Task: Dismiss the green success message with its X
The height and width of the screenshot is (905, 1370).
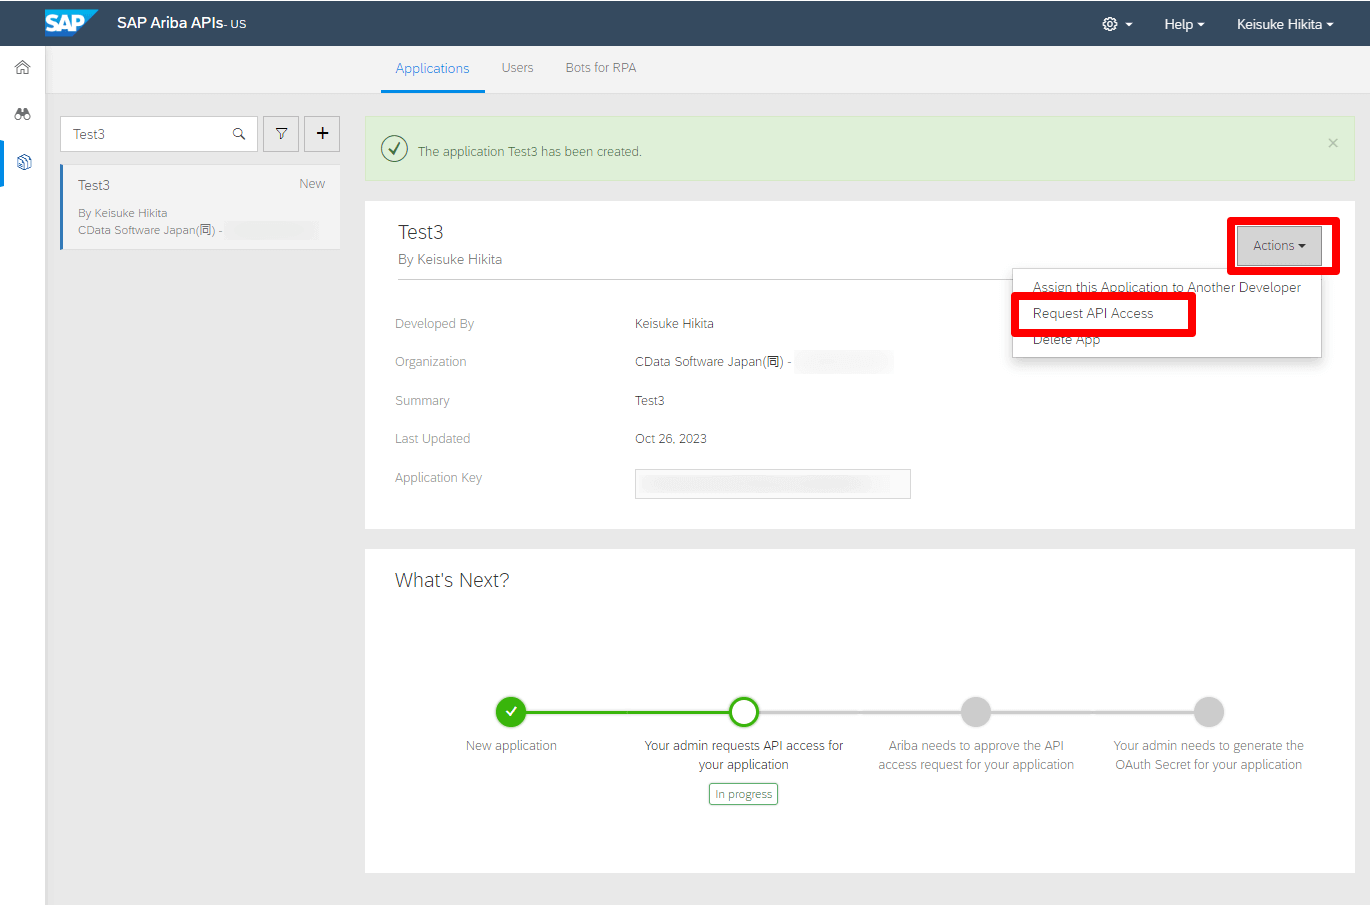Action: click(1333, 143)
